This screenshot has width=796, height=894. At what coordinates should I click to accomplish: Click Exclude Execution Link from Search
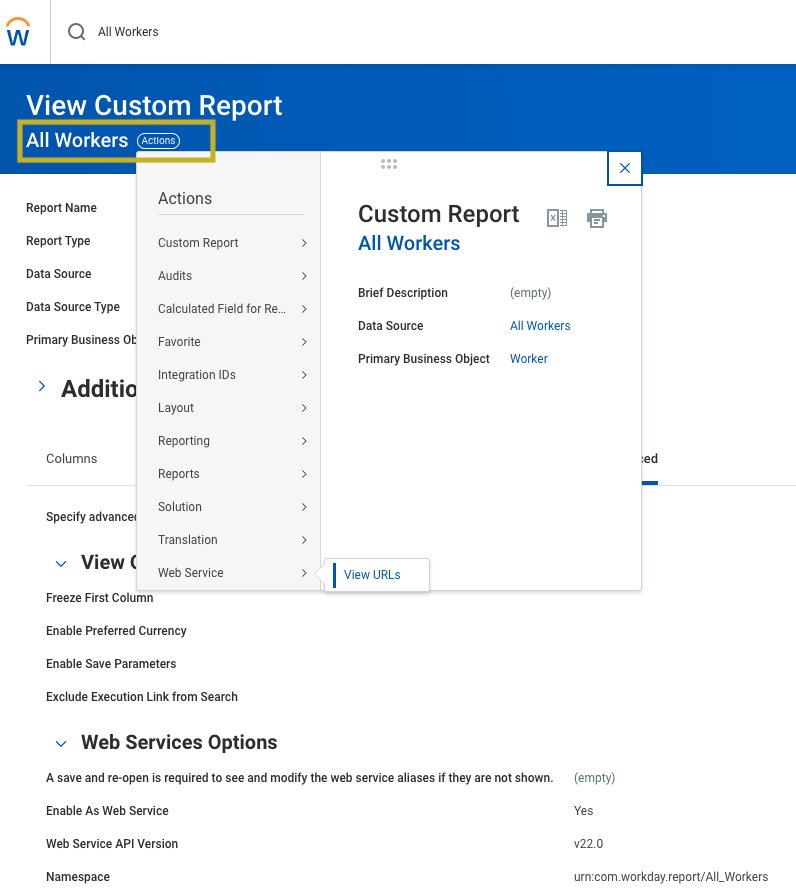tap(142, 697)
